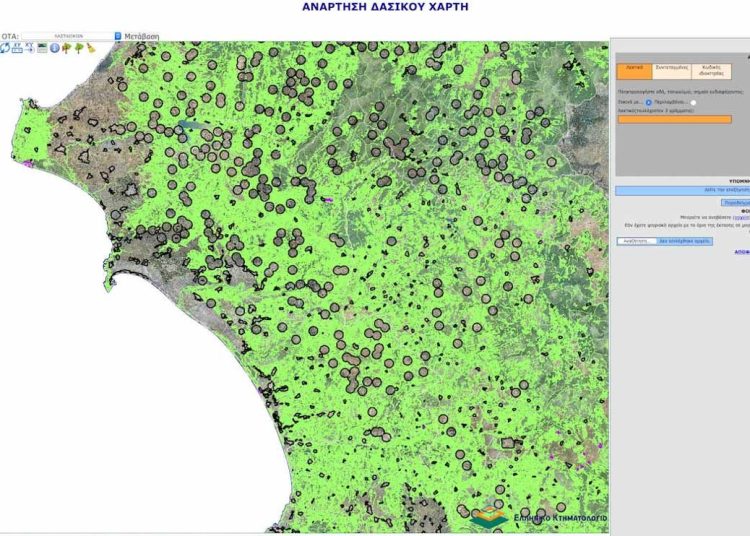Click the map image layer icon

pos(42,48)
